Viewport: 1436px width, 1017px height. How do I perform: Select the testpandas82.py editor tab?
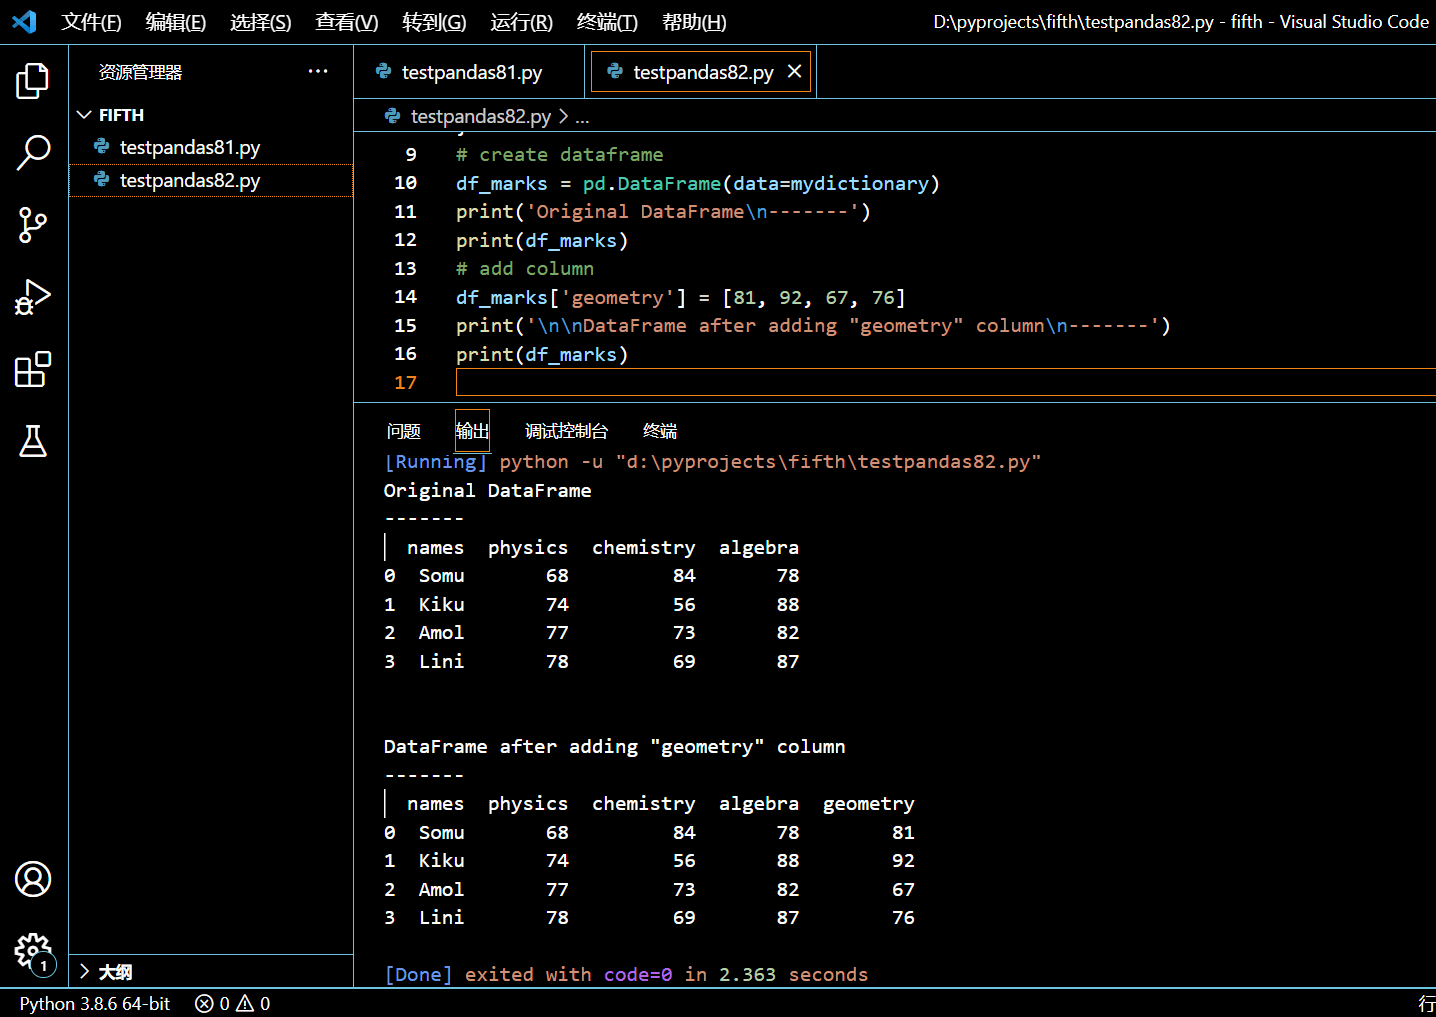[700, 72]
